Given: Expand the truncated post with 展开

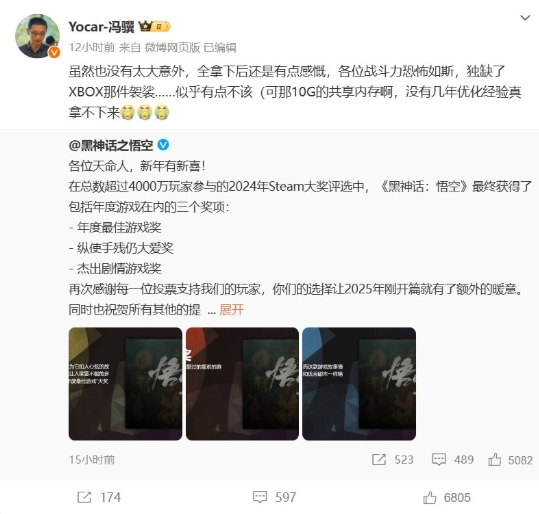Looking at the screenshot, I should click(231, 309).
